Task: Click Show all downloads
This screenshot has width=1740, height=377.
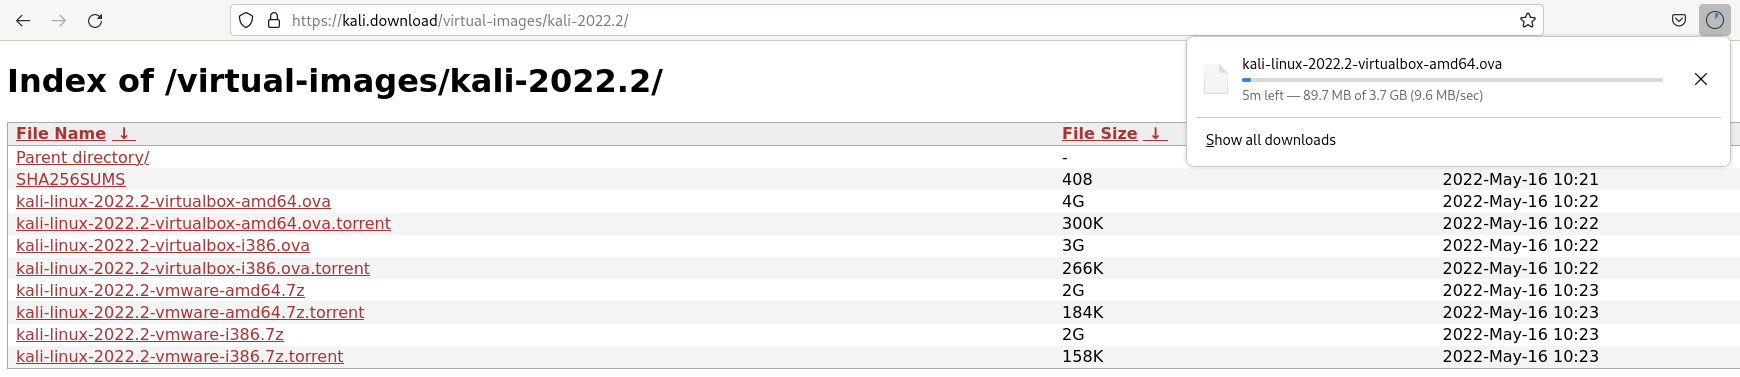Action: coord(1271,140)
